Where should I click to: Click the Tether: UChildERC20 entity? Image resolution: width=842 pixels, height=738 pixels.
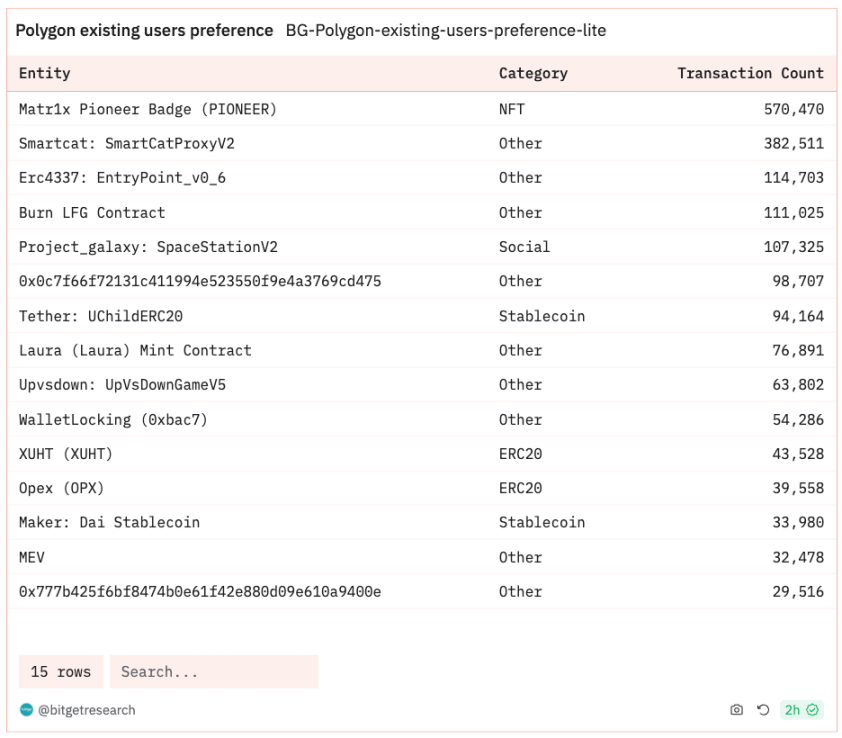coord(101,316)
